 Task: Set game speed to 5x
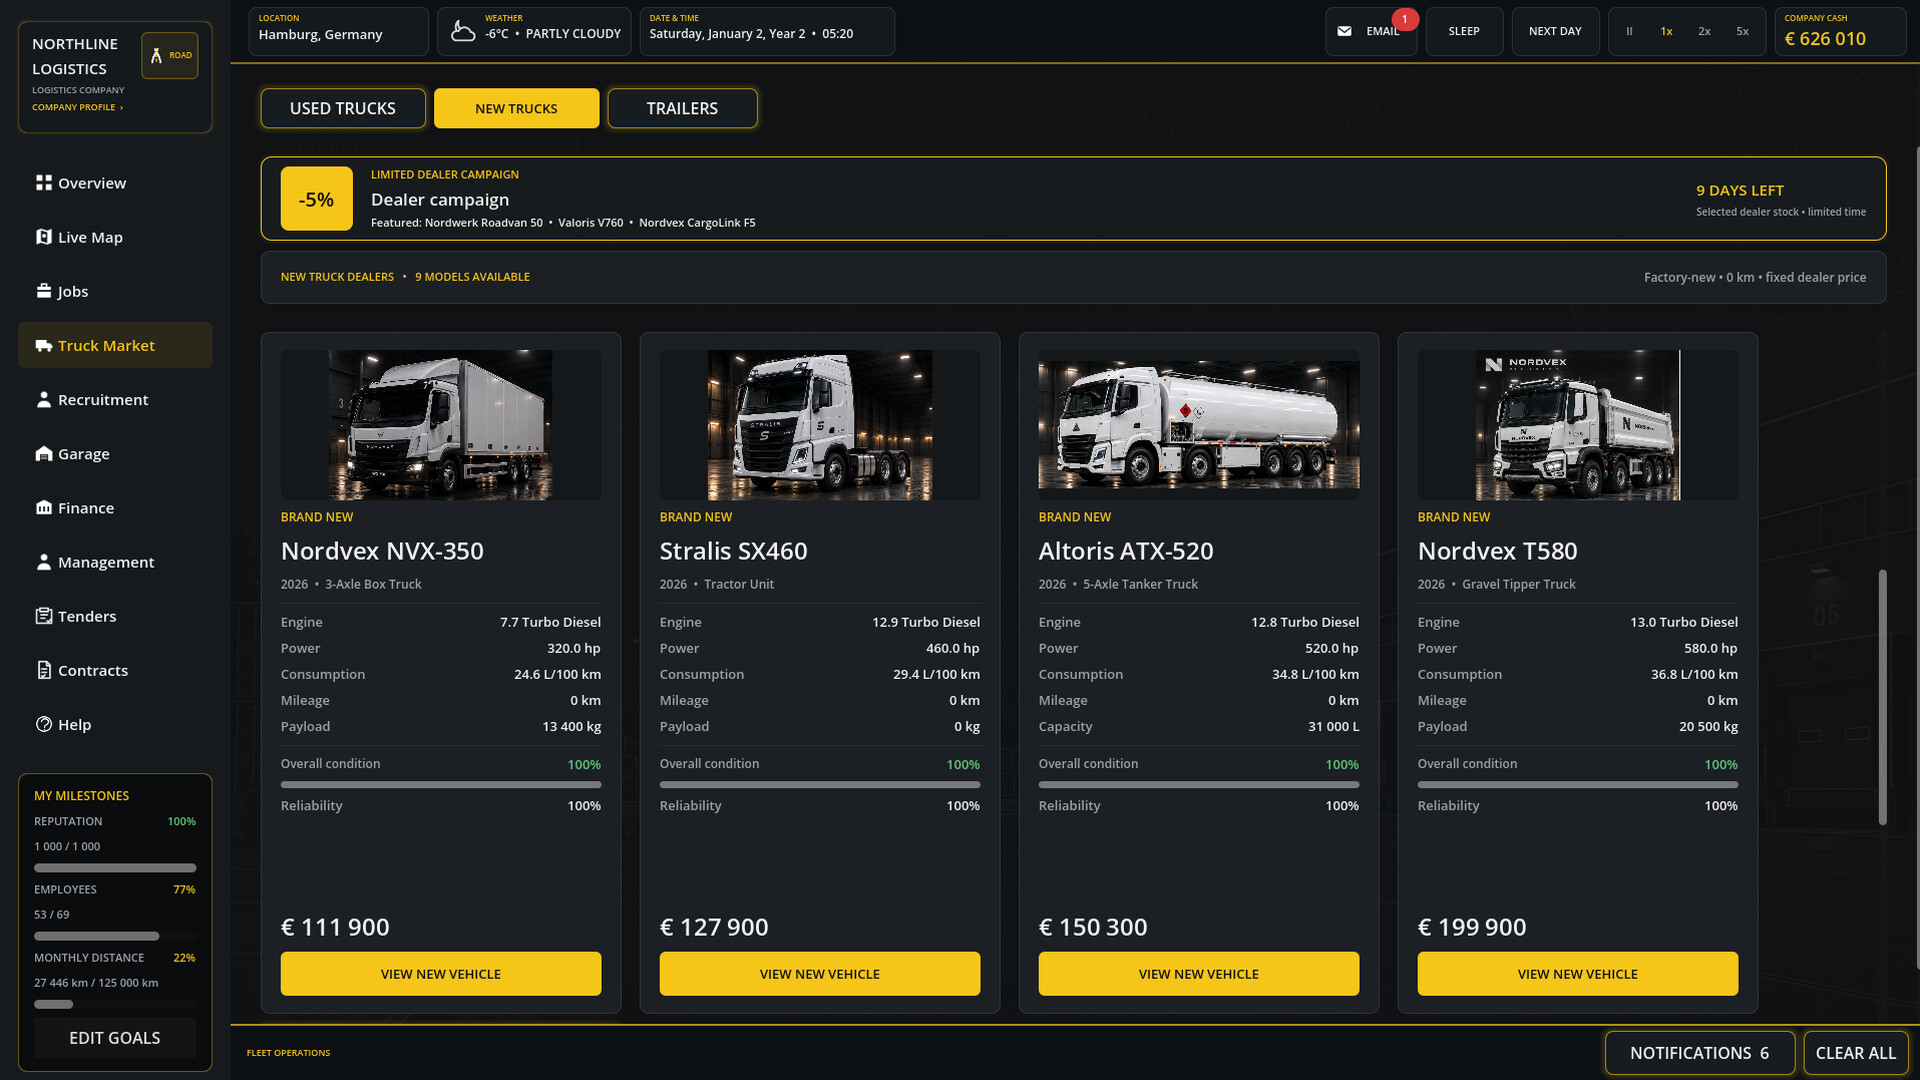click(x=1742, y=32)
